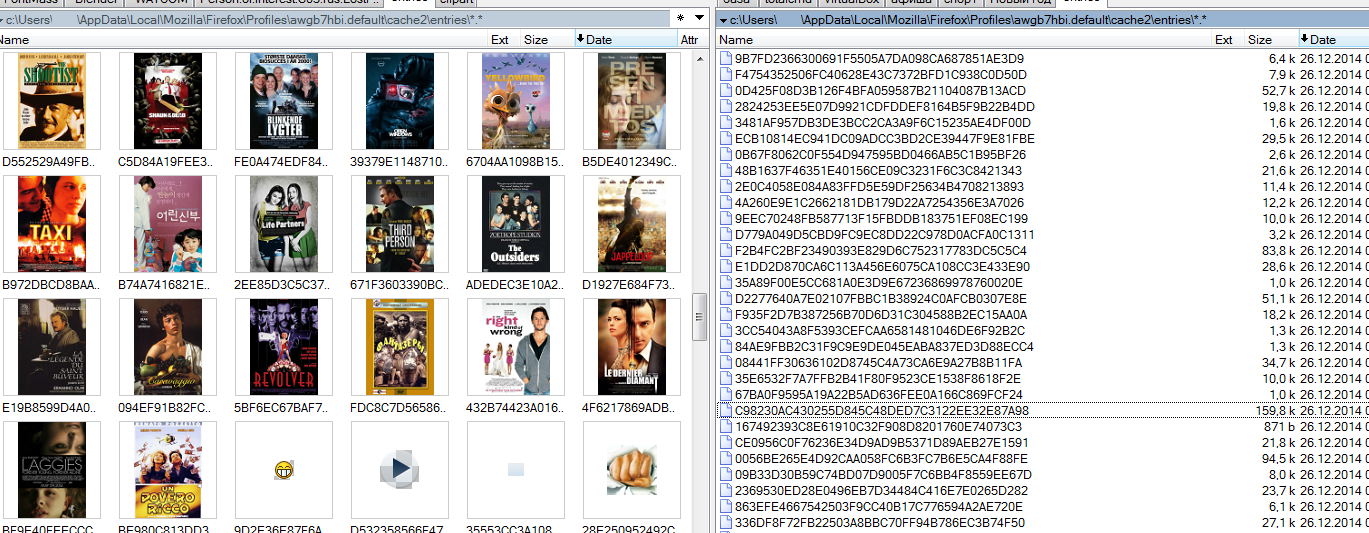Click file icon of 2E0C4058E084A83FFD5E59DF25634B4708213893

[726, 187]
